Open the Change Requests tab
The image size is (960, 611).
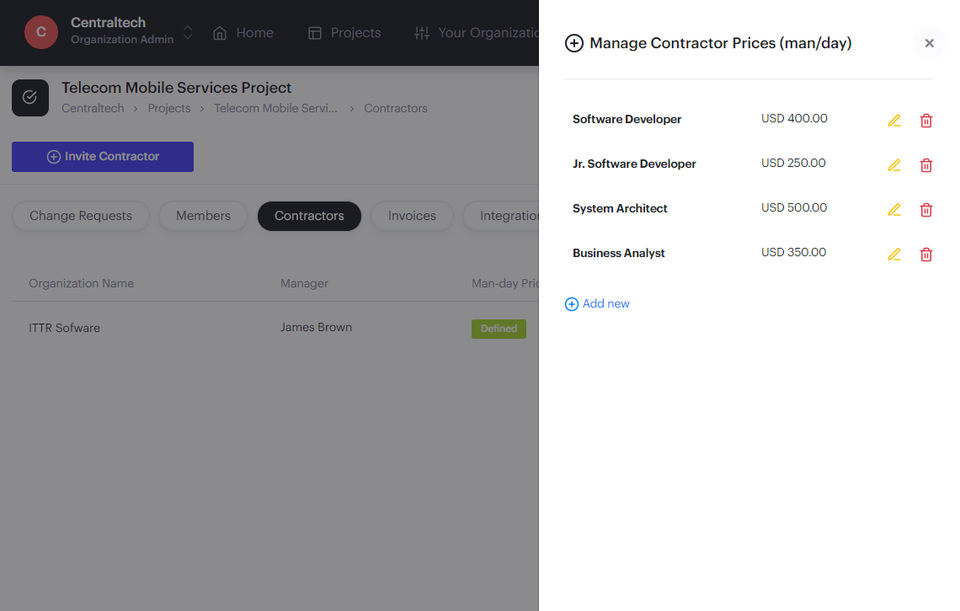(x=80, y=216)
